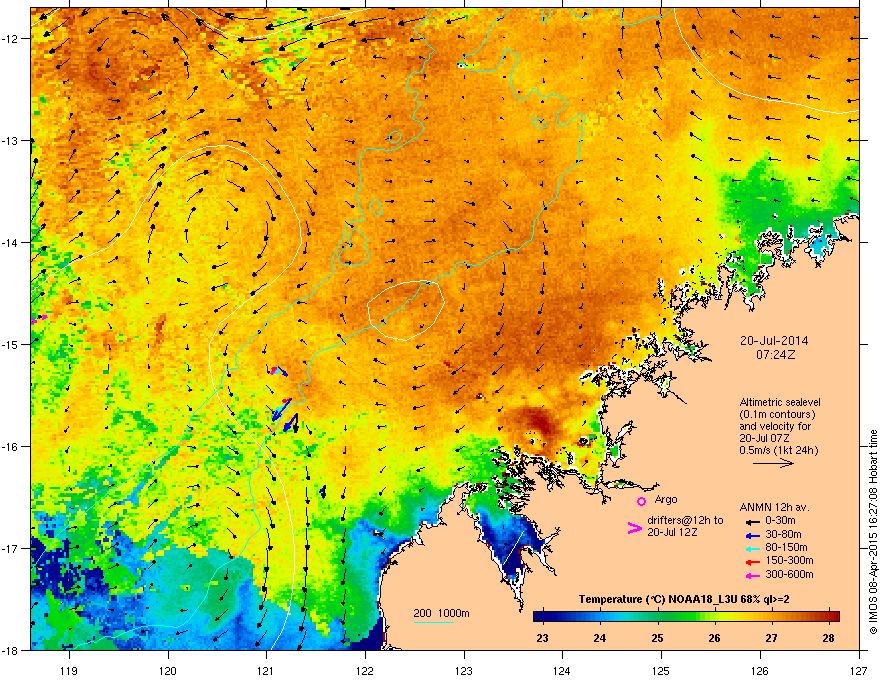The width and height of the screenshot is (880, 680).
Task: Click the magenta drifters arrowhead legend symbol
Action: [x=634, y=528]
